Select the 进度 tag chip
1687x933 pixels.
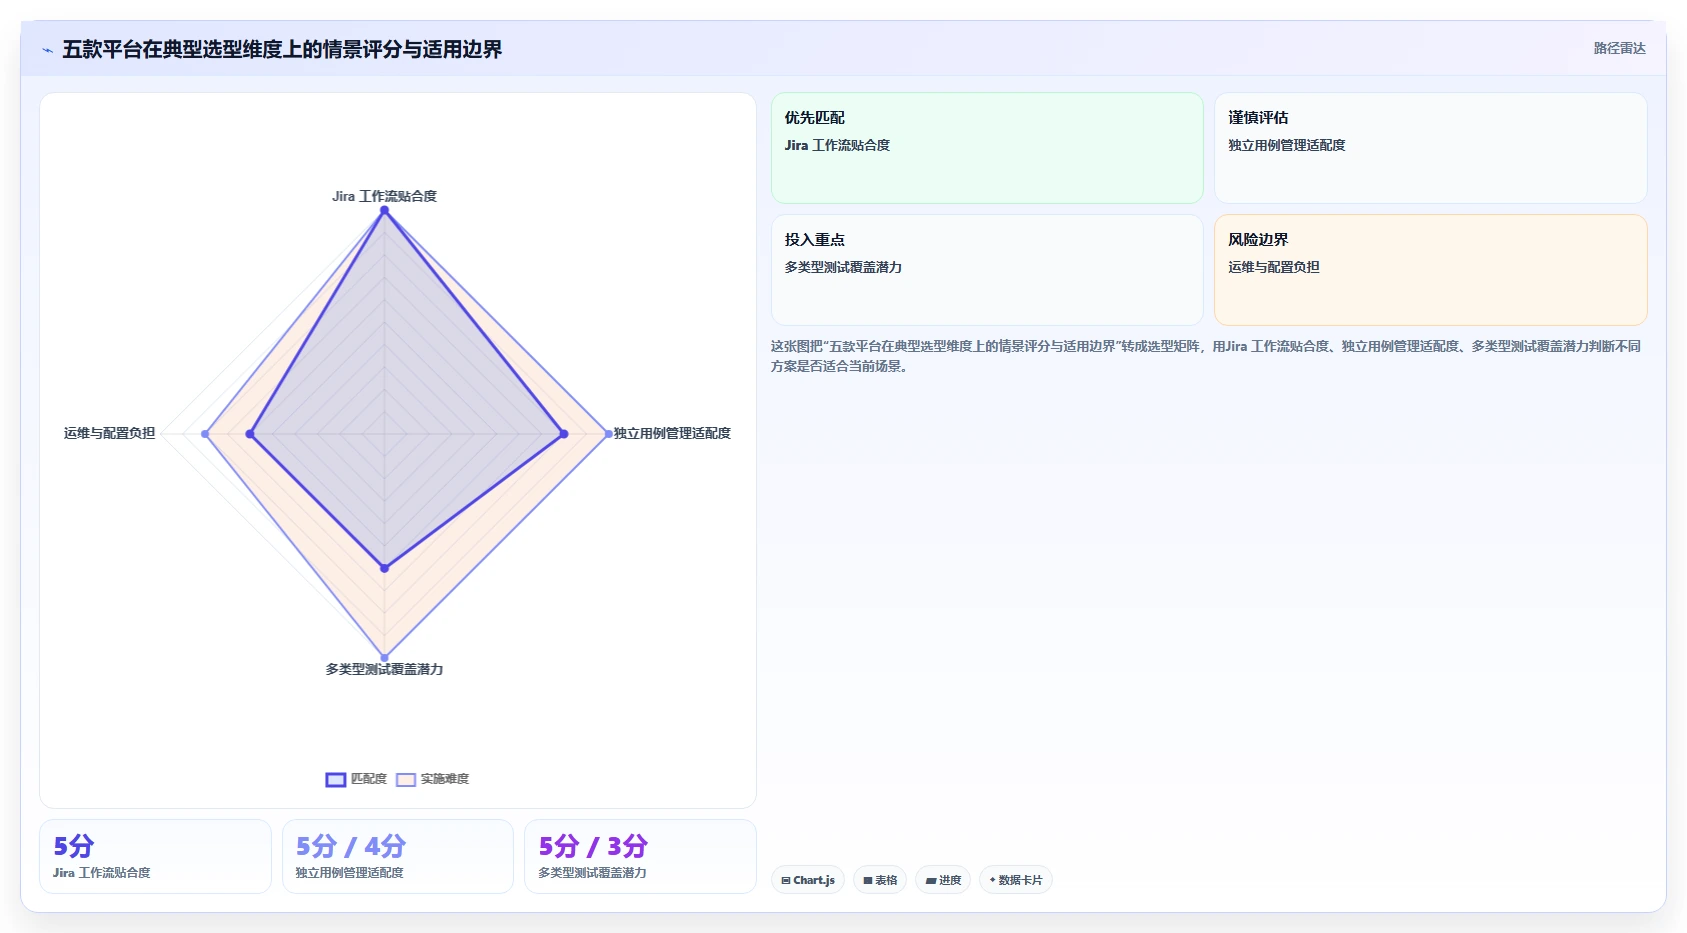(x=943, y=880)
